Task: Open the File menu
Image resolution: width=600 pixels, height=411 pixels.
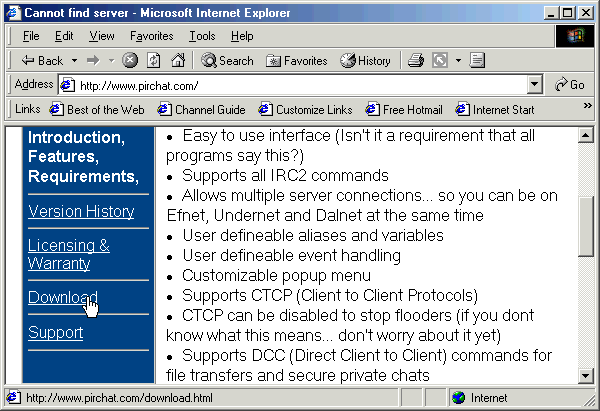Action: [31, 36]
